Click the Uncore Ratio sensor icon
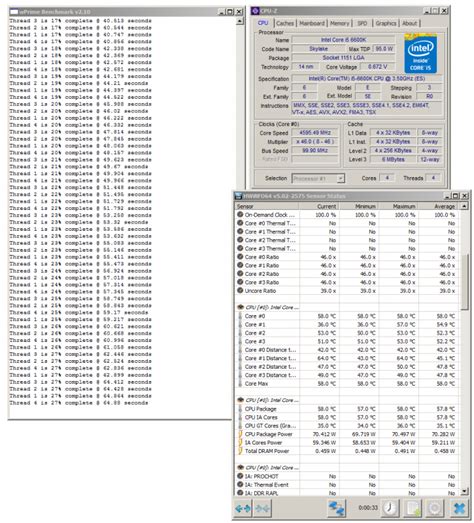The width and height of the screenshot is (474, 523). pos(240,290)
